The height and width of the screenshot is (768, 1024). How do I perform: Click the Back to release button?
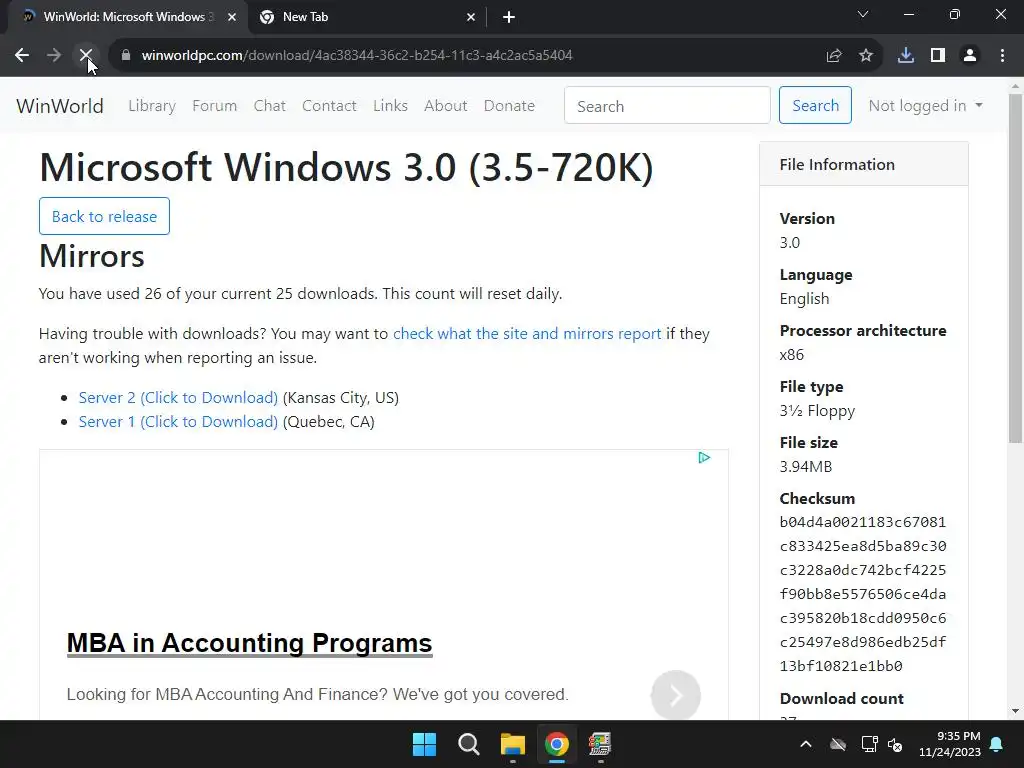[104, 216]
